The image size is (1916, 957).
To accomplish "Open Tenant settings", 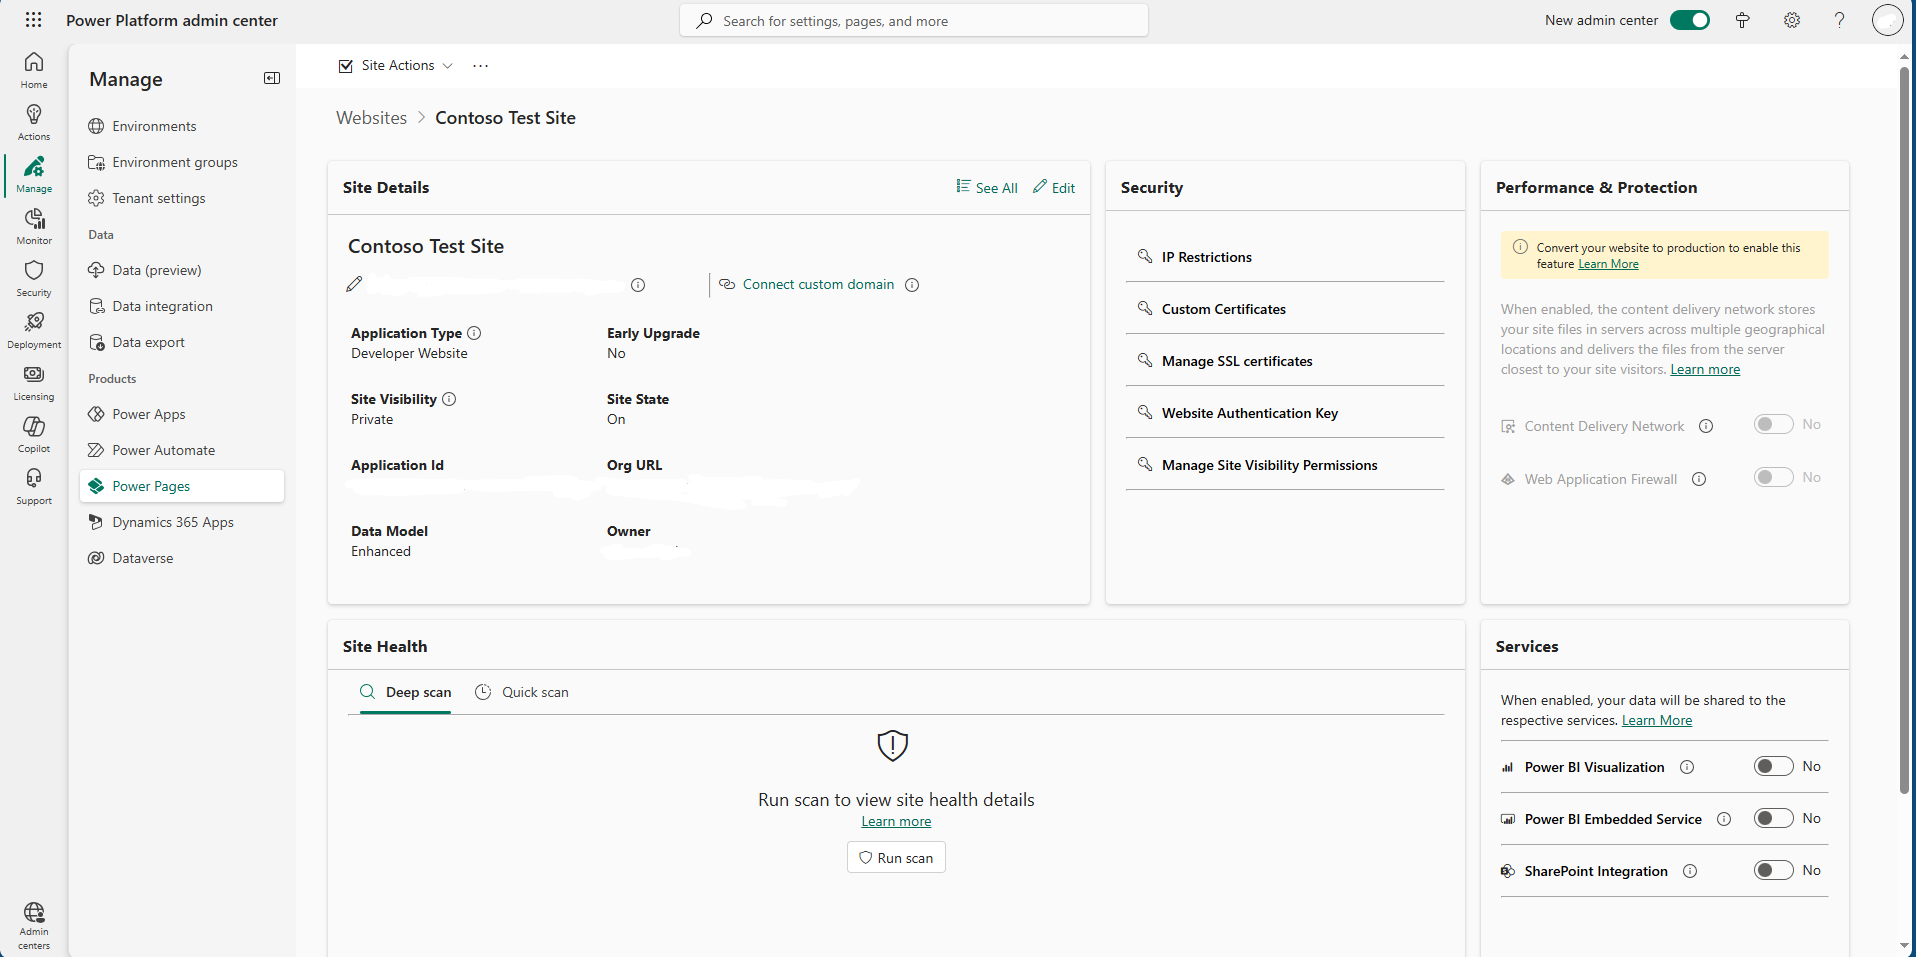I will click(x=182, y=198).
